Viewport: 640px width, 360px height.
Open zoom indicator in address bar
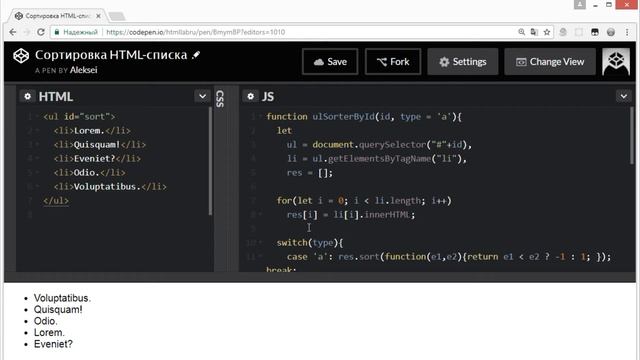[x=521, y=32]
